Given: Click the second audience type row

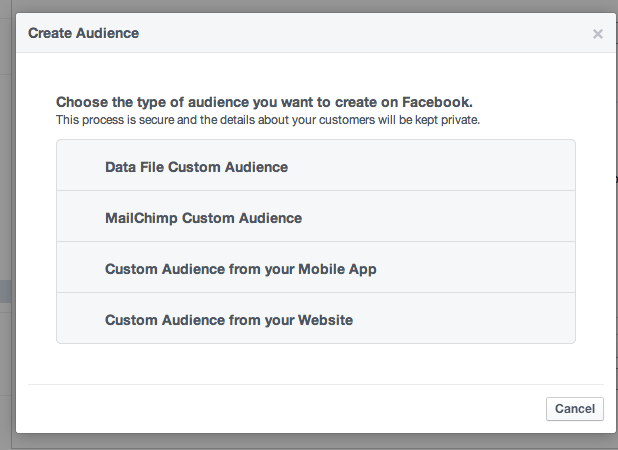Looking at the screenshot, I should pos(316,217).
